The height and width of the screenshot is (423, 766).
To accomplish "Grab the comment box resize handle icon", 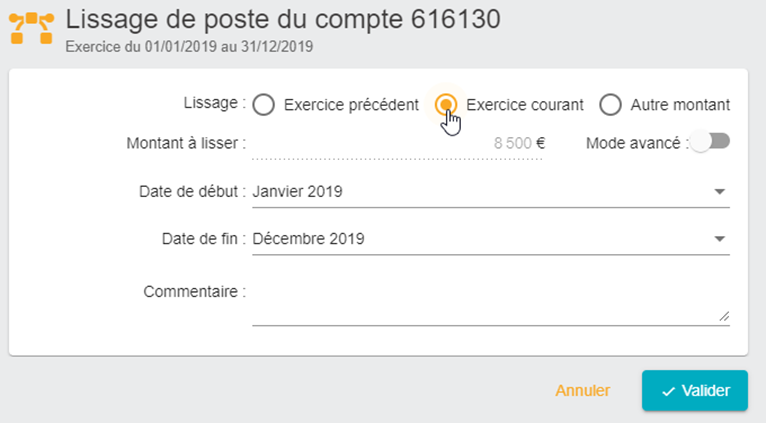I will pos(724,316).
